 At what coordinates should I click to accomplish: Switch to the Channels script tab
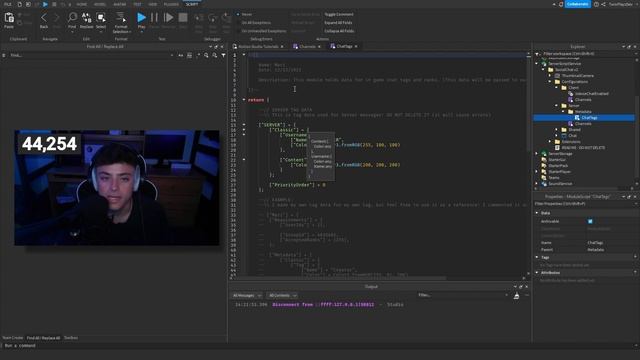point(307,47)
